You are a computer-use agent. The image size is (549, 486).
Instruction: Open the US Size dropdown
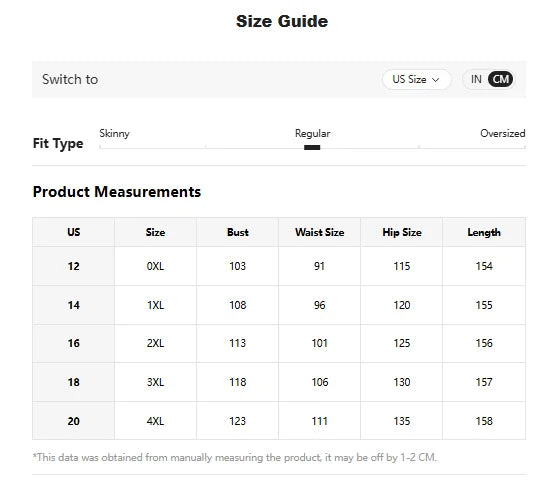tap(416, 79)
